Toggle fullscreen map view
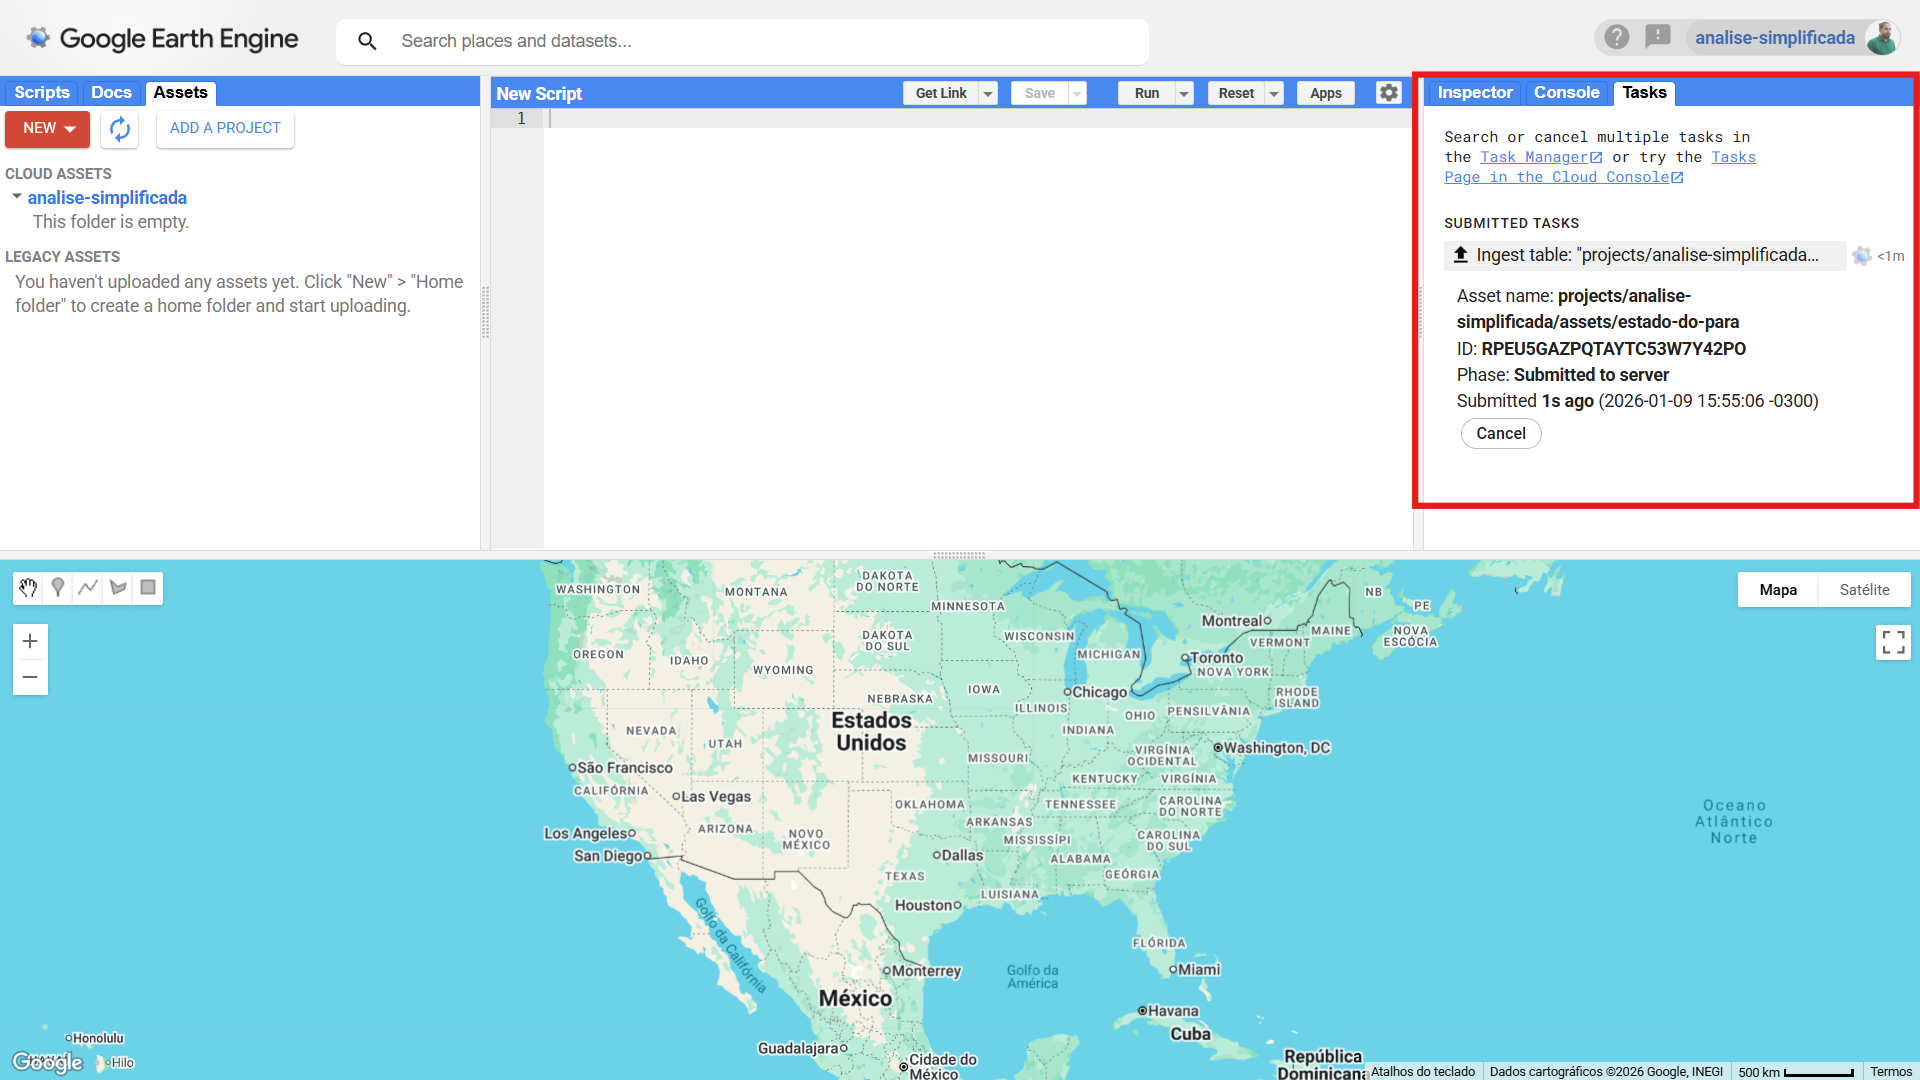Screen dimensions: 1920x1080 1893,642
